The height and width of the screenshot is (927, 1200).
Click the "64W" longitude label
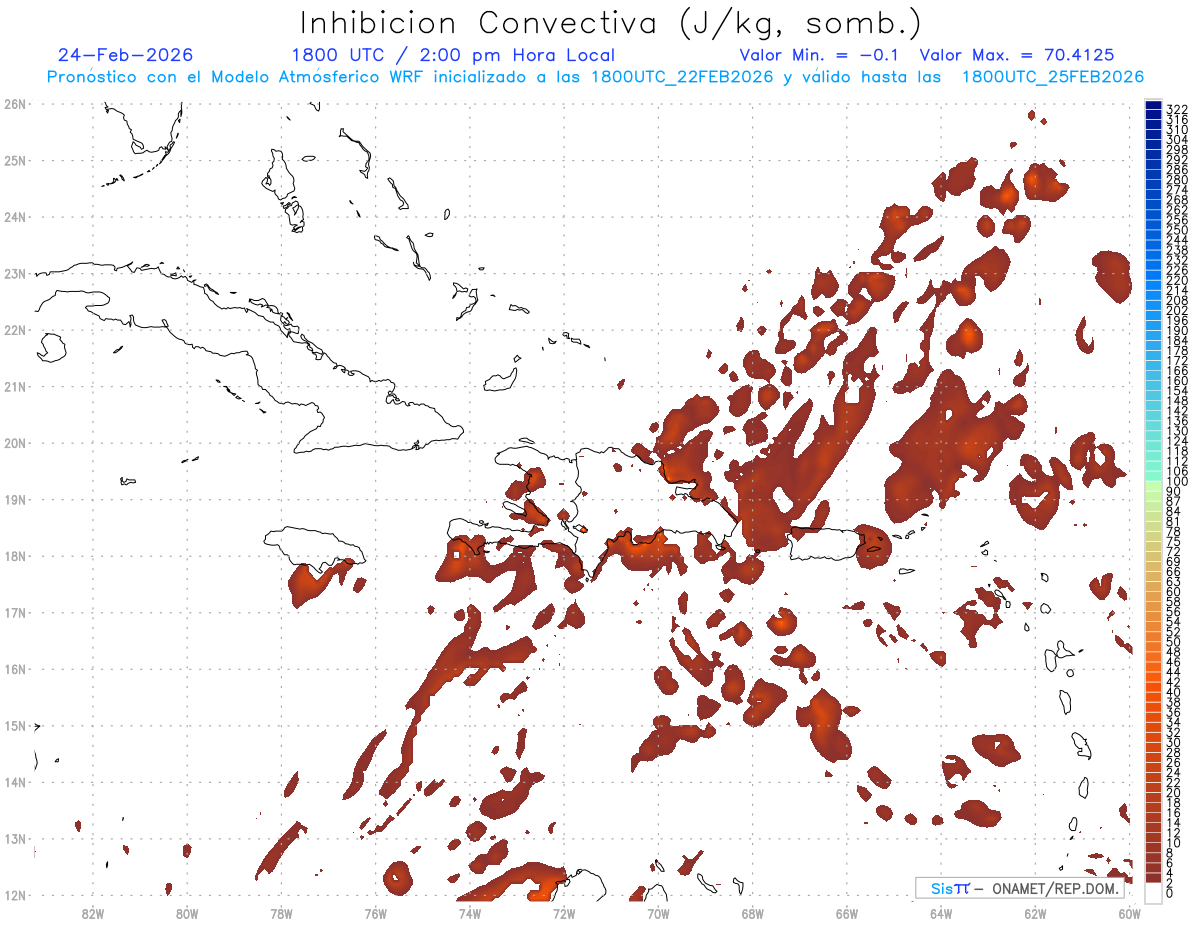941,912
